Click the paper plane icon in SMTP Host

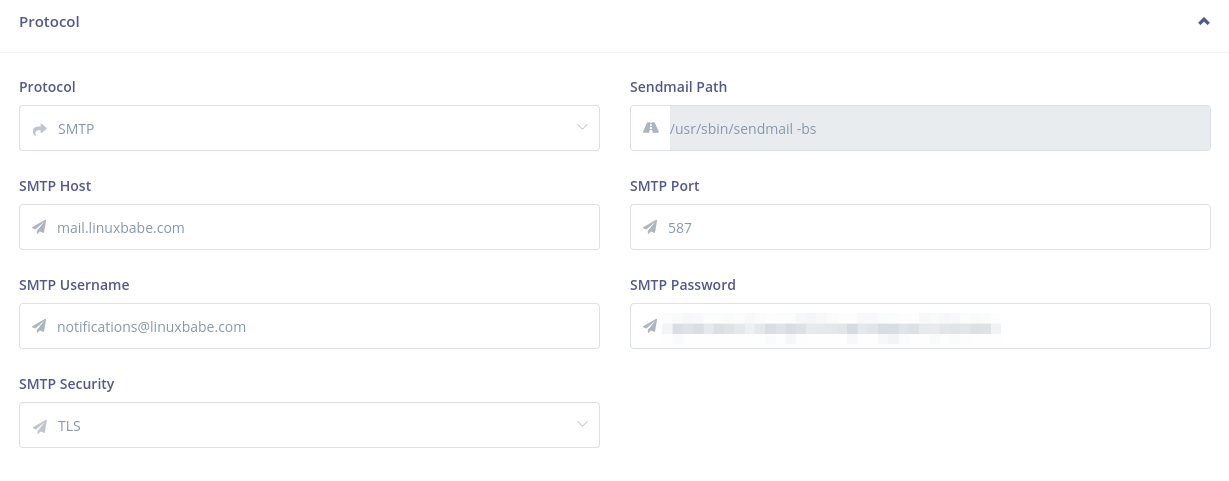pyautogui.click(x=40, y=228)
